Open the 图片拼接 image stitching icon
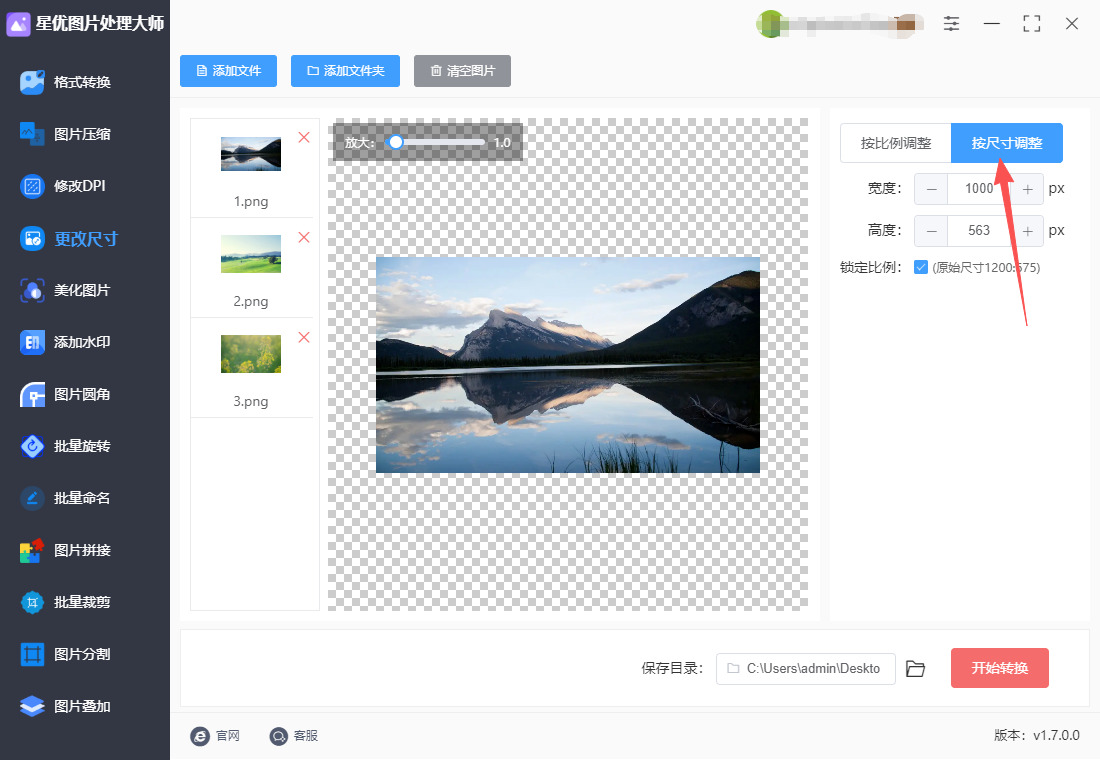 (32, 550)
